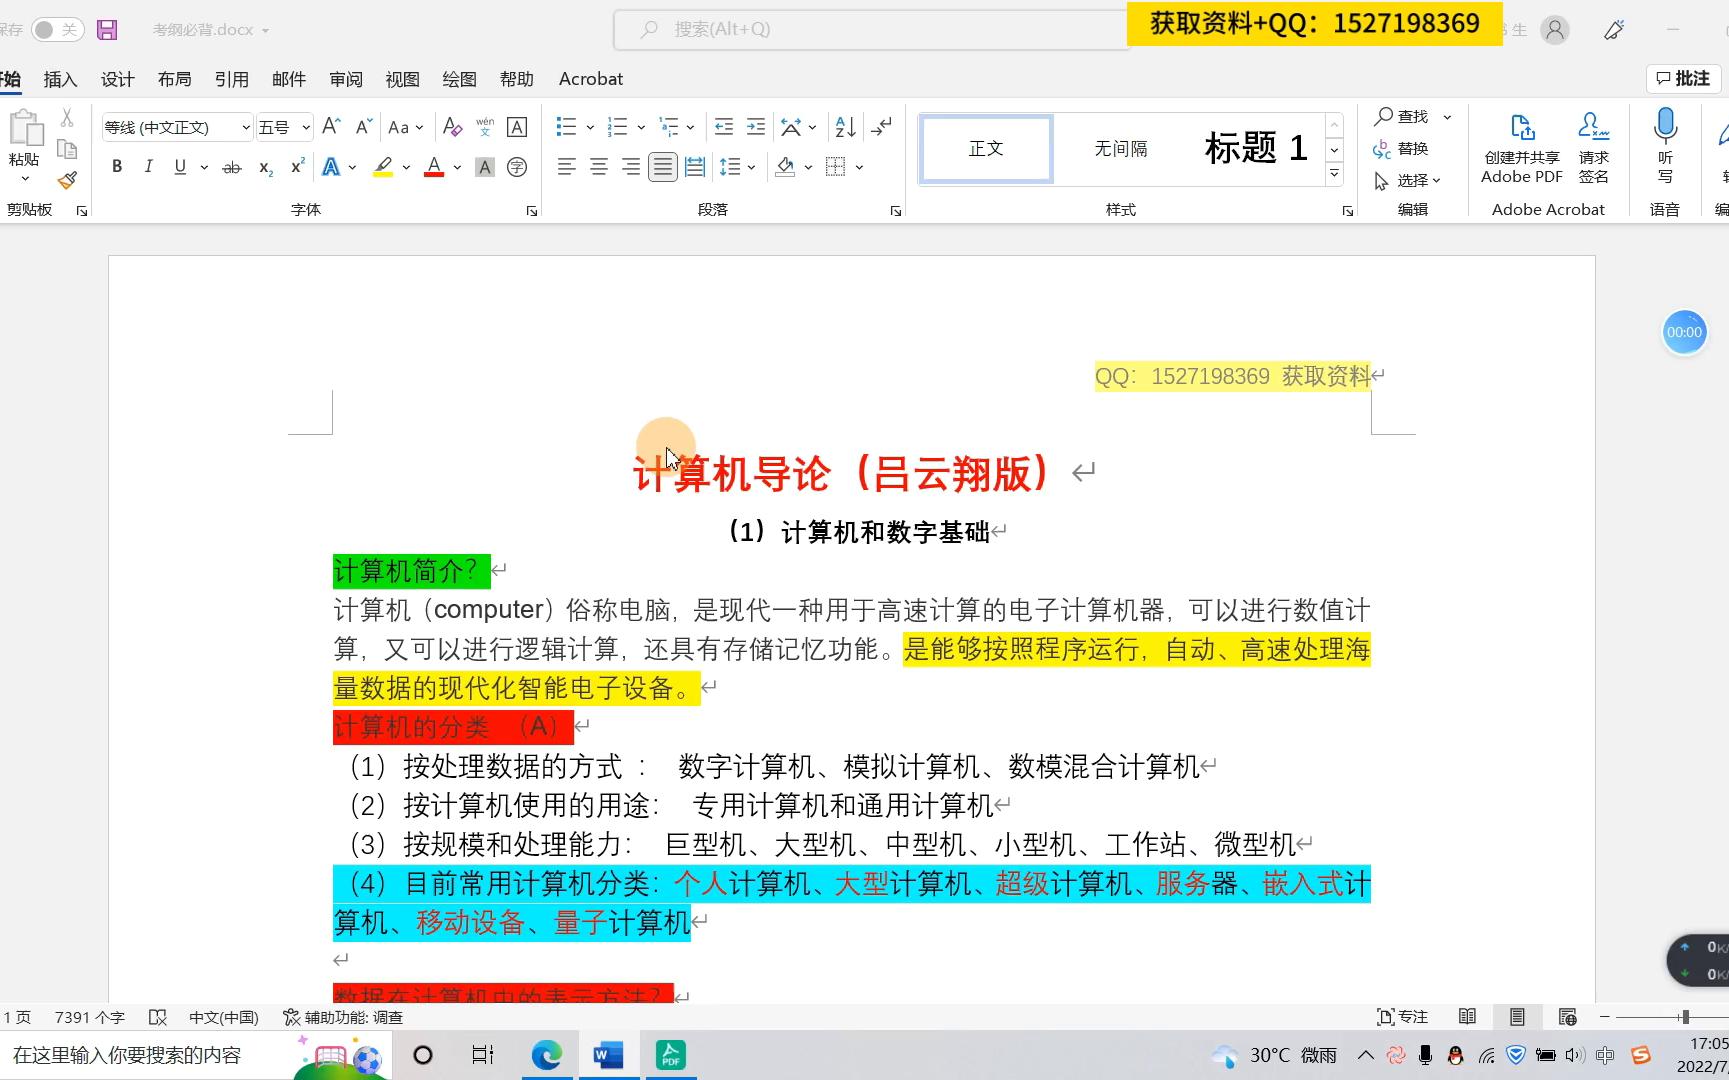Click the Format Painter brush icon

tap(67, 181)
